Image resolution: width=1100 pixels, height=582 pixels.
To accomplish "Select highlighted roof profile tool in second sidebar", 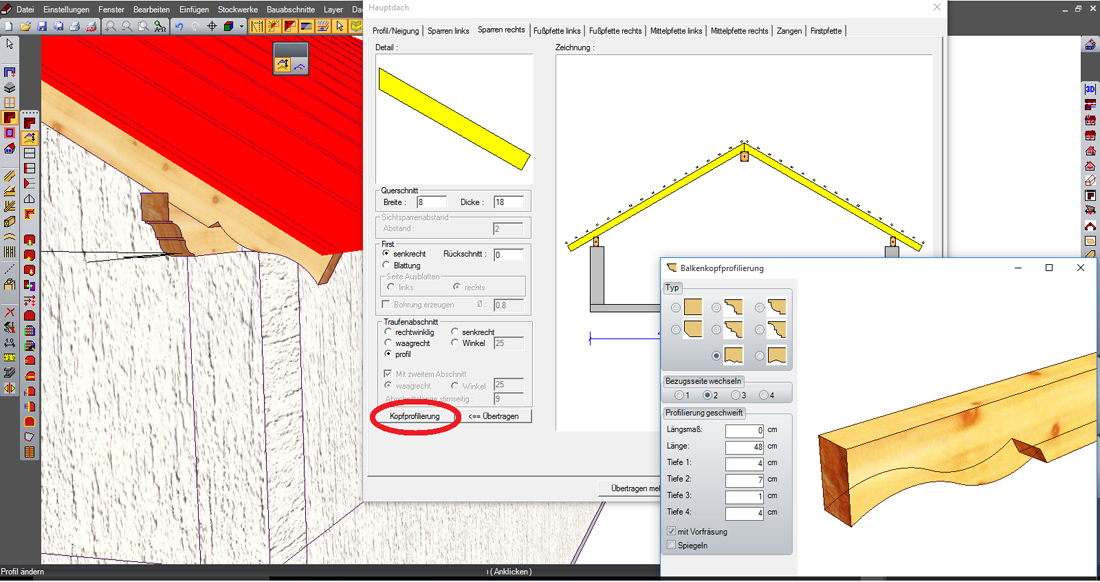I will pyautogui.click(x=29, y=137).
